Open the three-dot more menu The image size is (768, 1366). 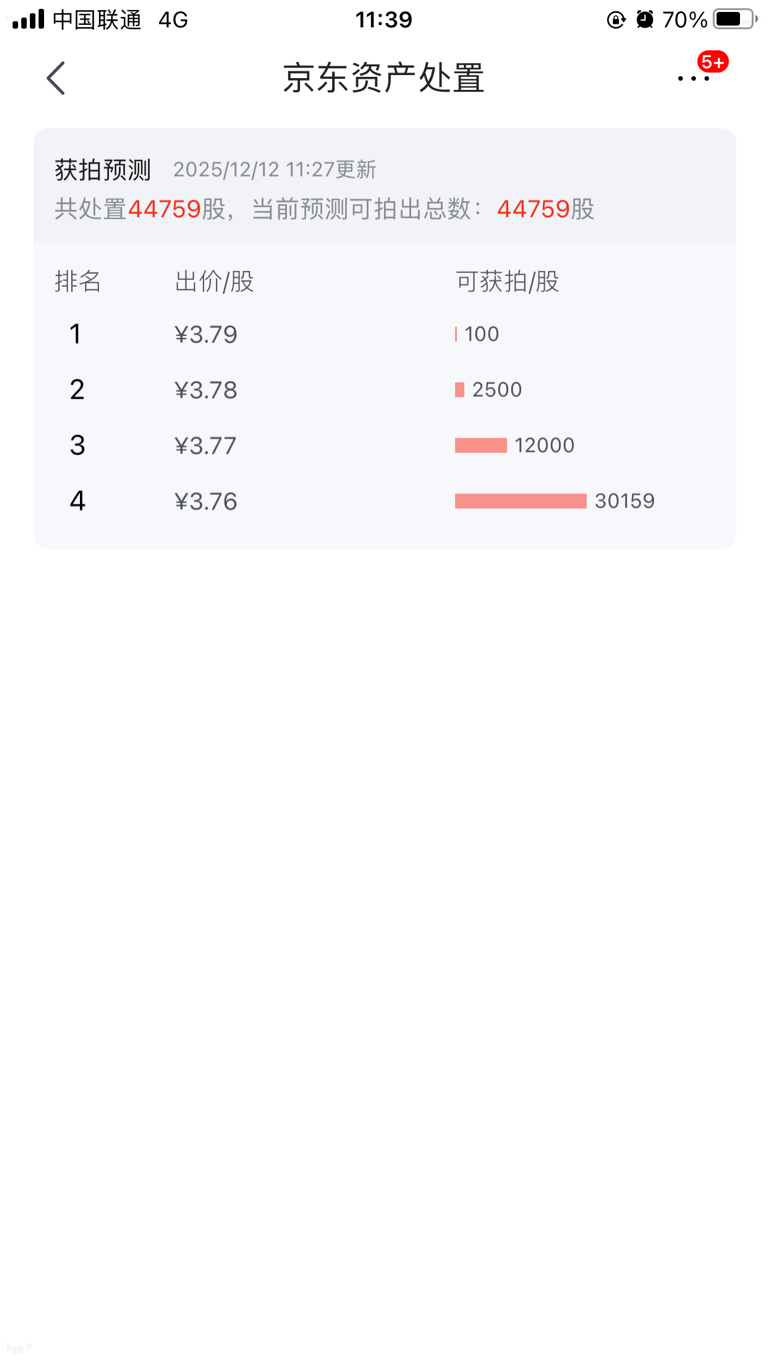click(x=693, y=78)
